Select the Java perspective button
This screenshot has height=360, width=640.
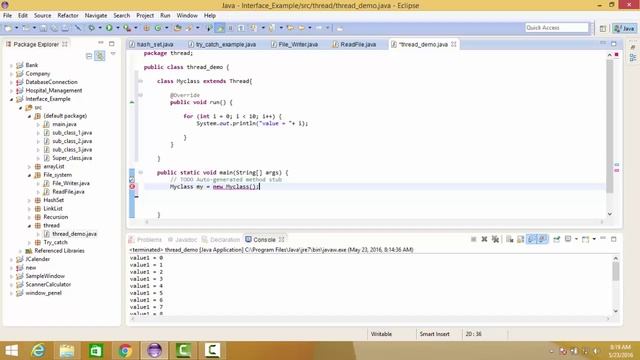[x=624, y=28]
